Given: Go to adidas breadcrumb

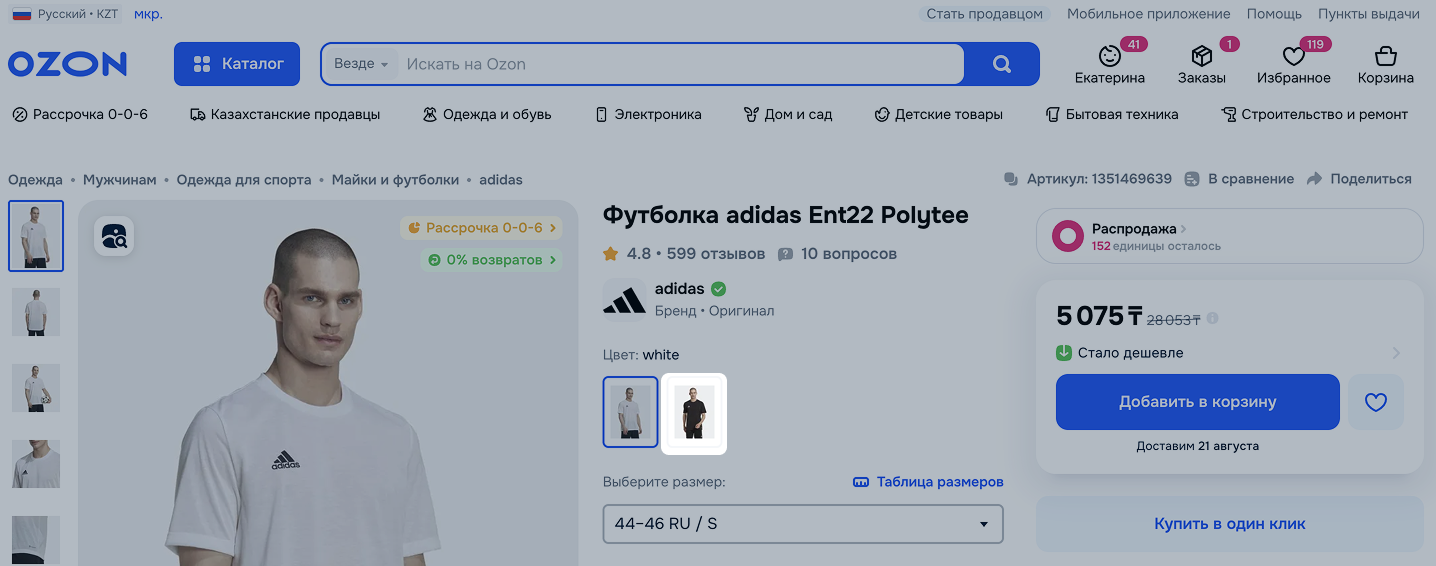Looking at the screenshot, I should pyautogui.click(x=501, y=180).
